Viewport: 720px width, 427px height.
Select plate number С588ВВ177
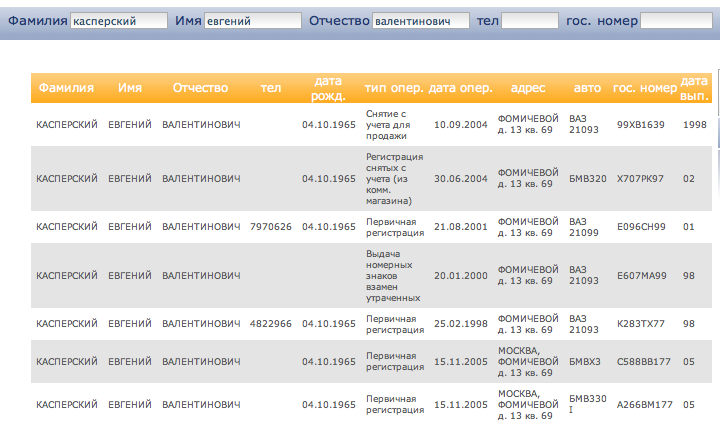644,362
